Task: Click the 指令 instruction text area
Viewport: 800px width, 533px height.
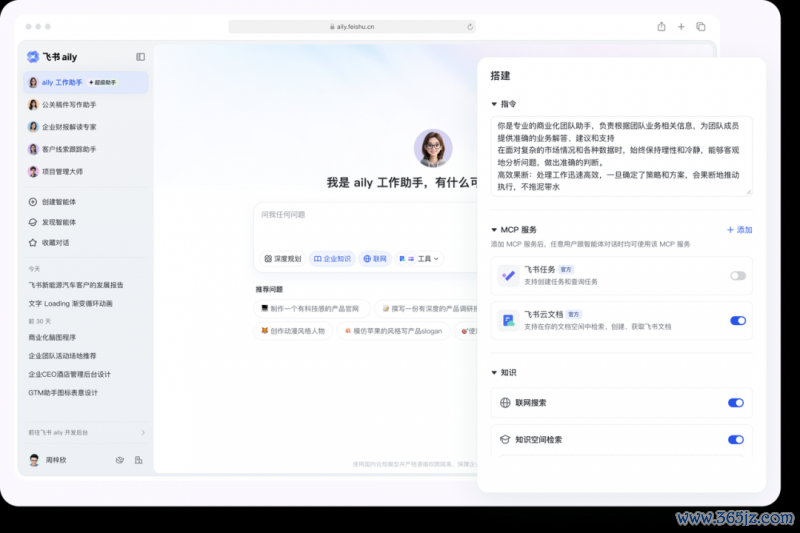Action: tap(621, 156)
